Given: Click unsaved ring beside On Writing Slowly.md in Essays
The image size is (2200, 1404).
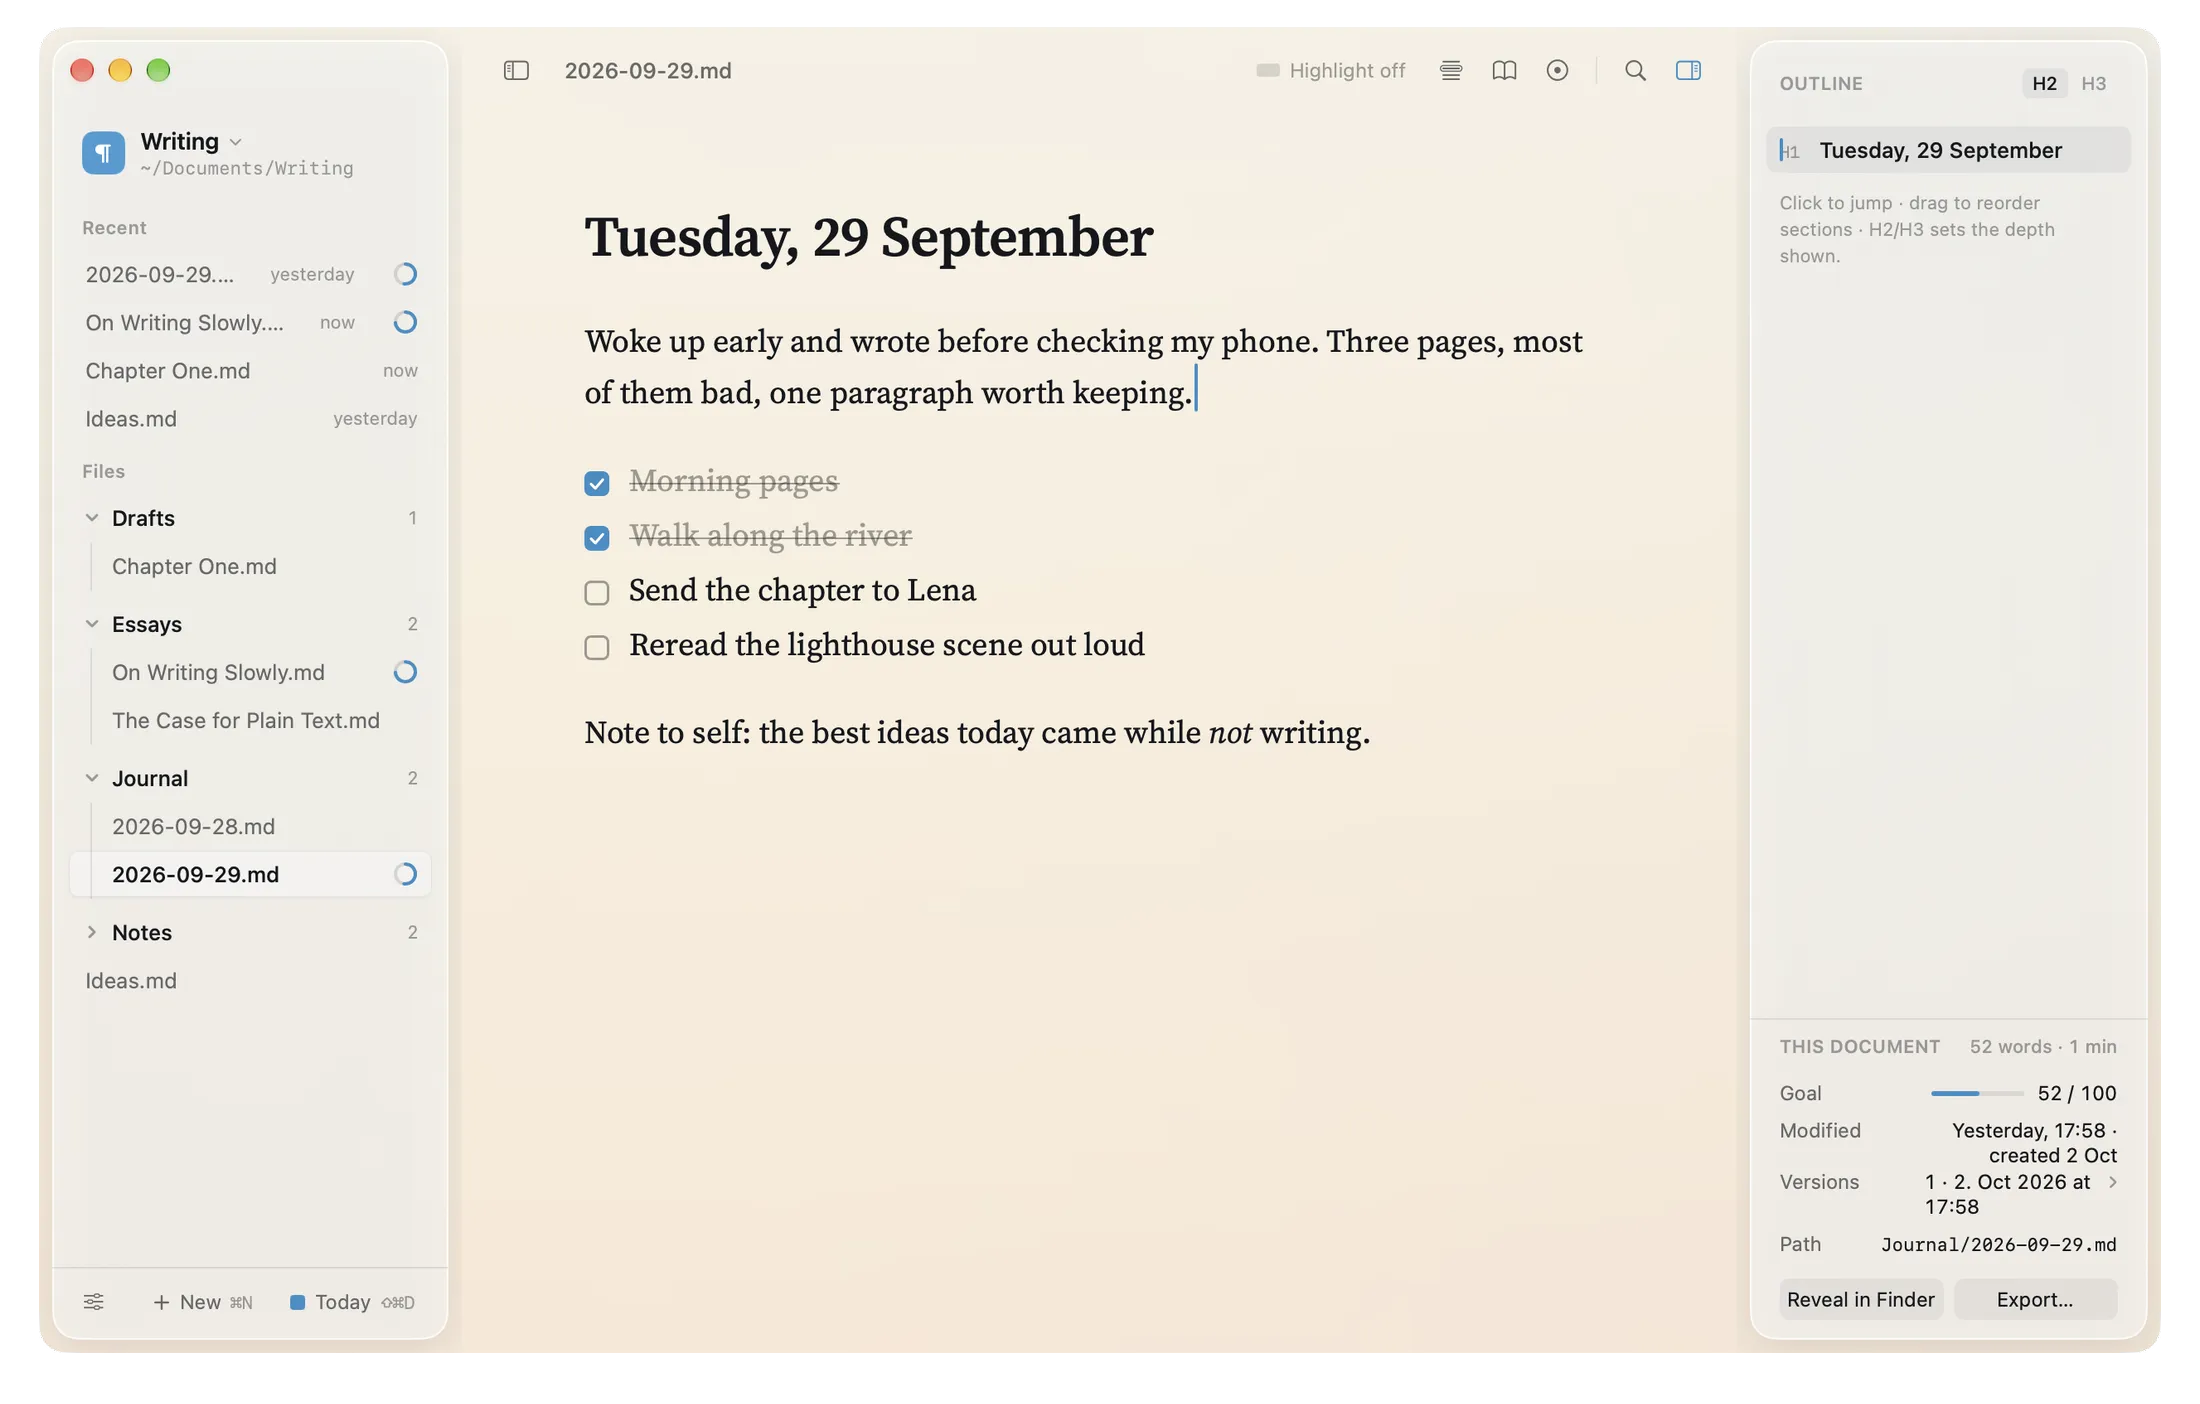Looking at the screenshot, I should pyautogui.click(x=405, y=672).
